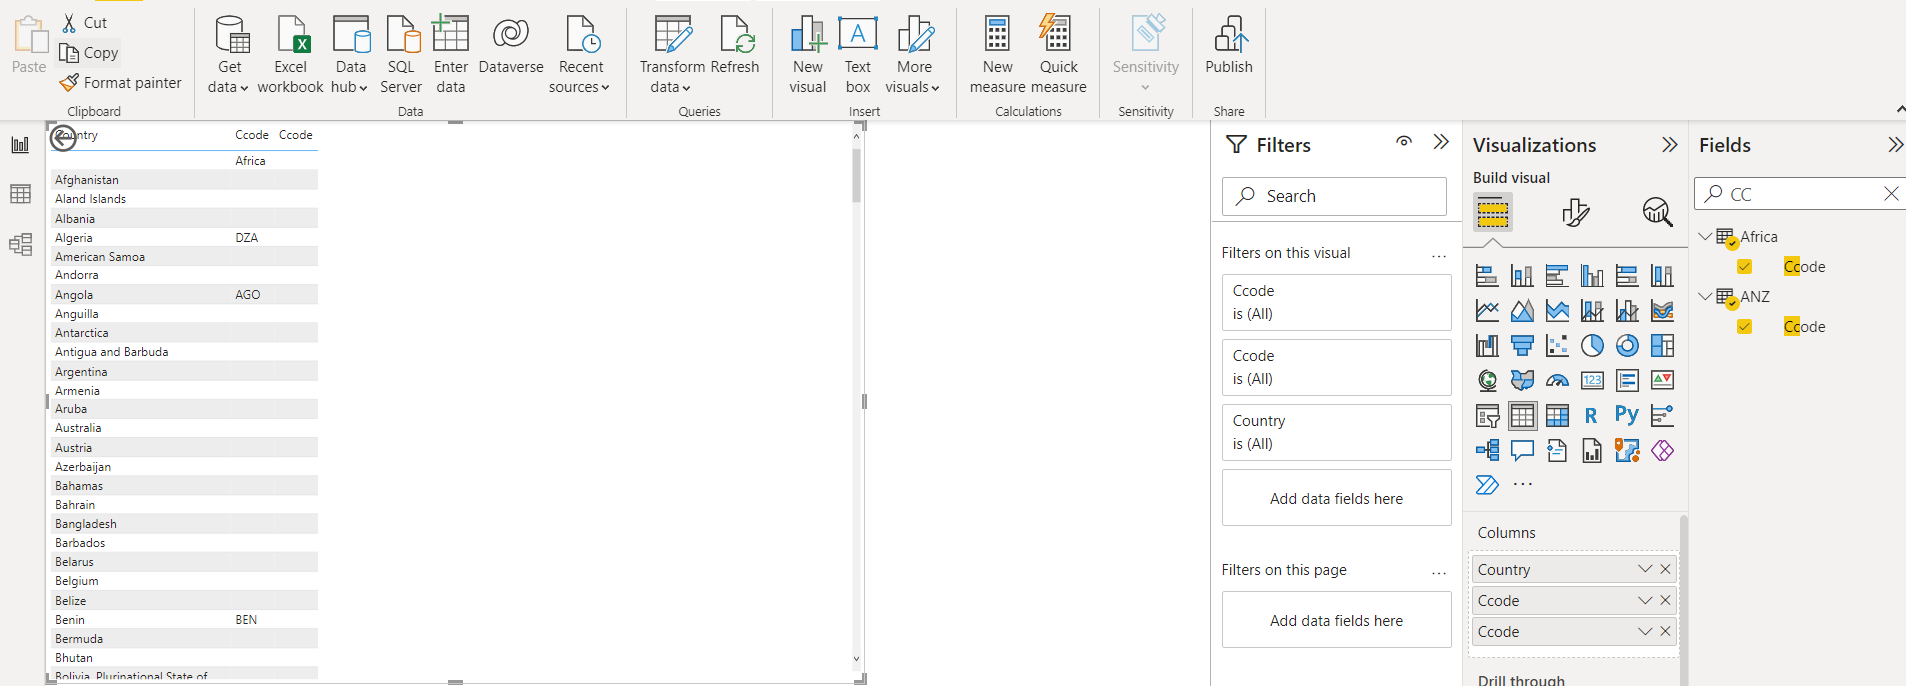The height and width of the screenshot is (686, 1906).
Task: Create a Quick measure
Action: [1058, 56]
